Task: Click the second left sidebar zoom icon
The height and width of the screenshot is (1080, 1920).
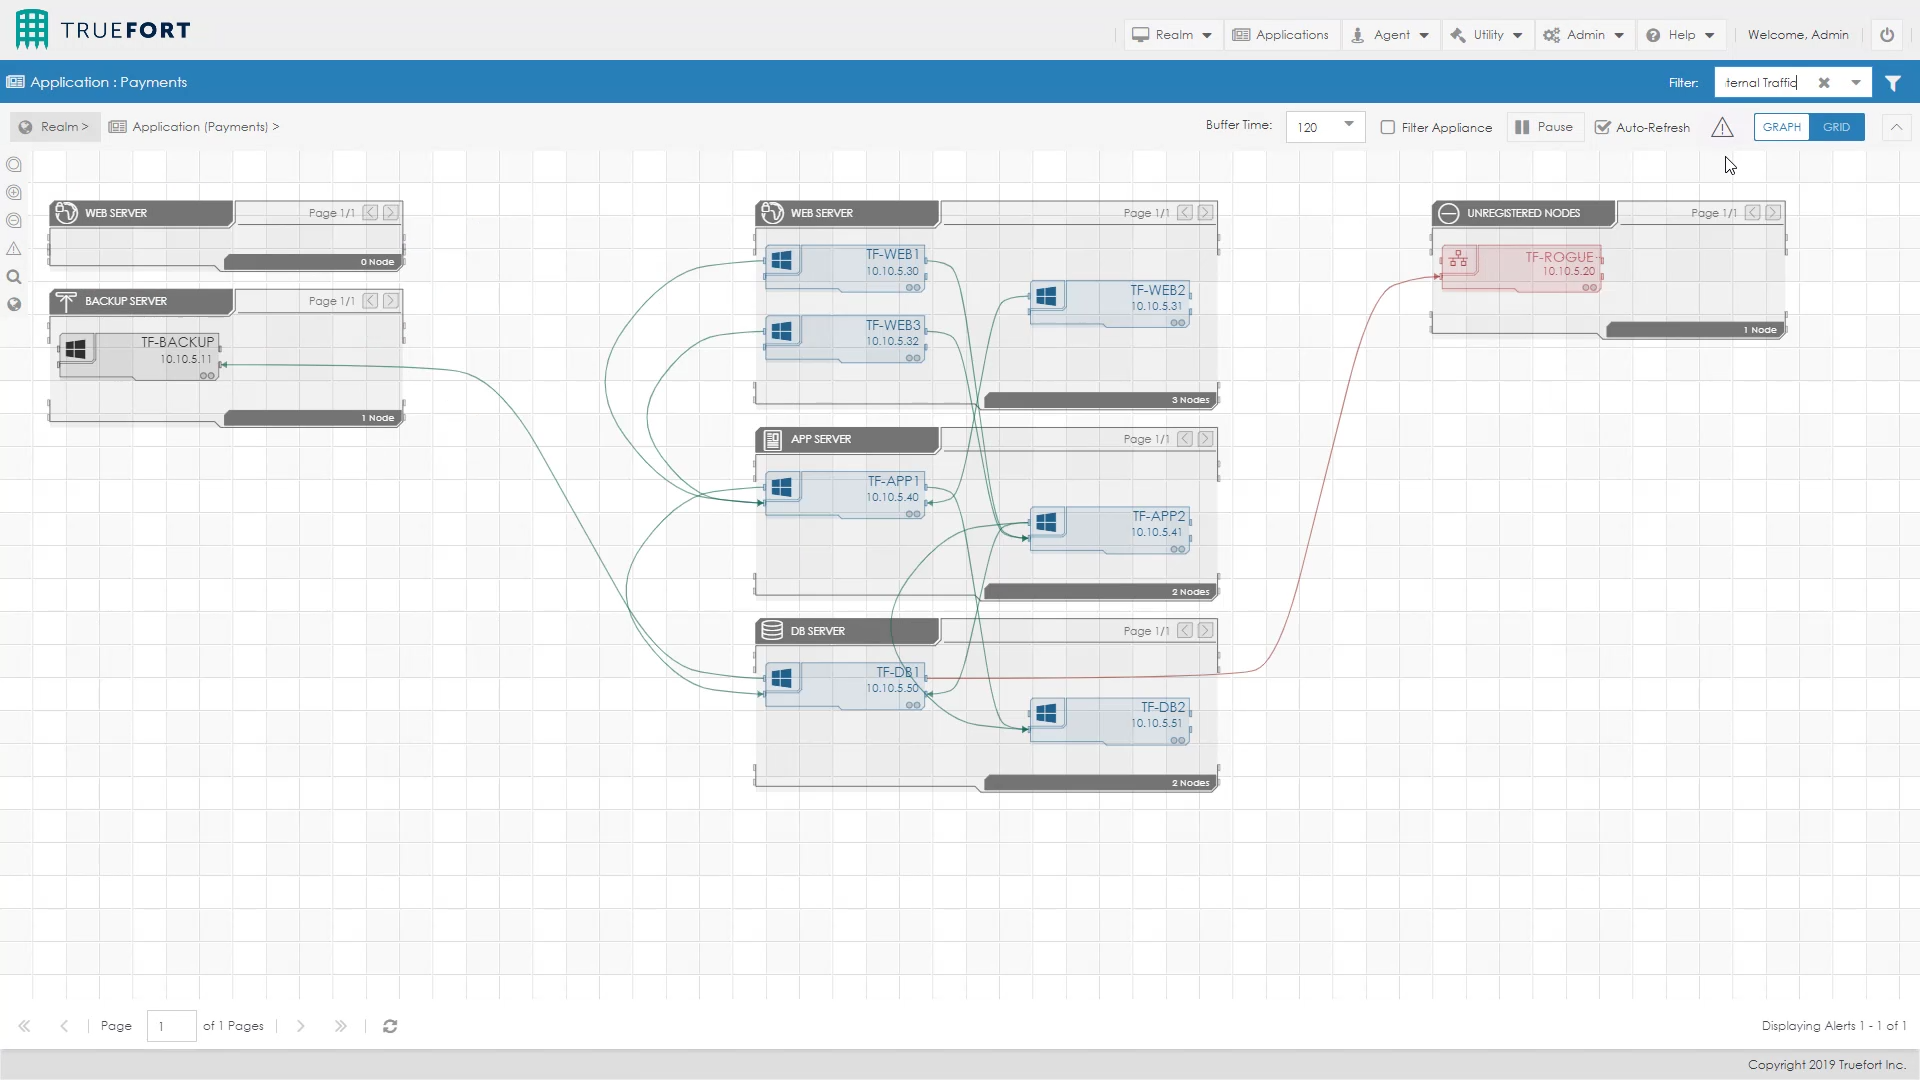Action: 14,192
